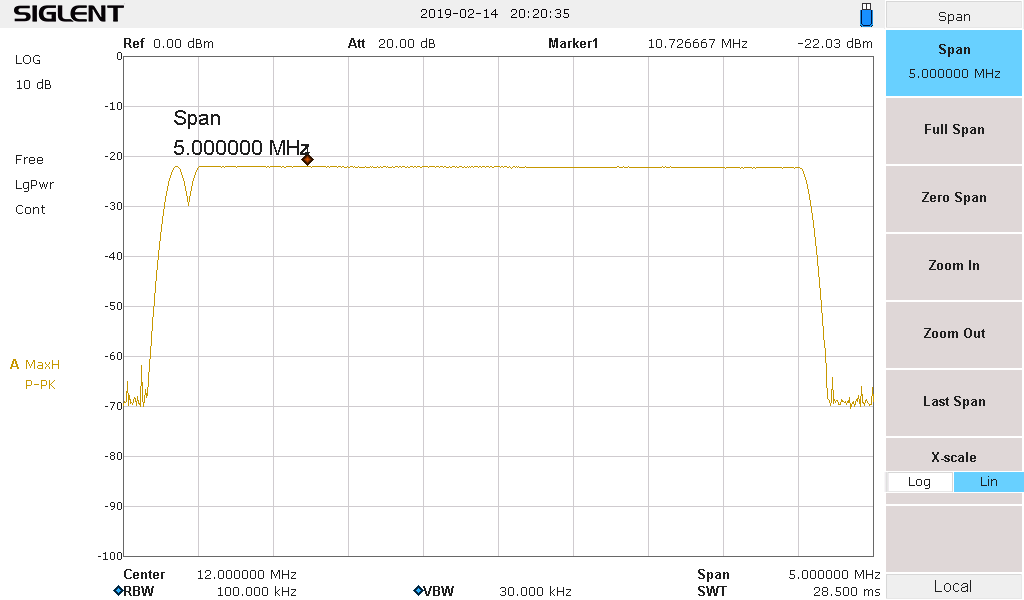Click the RBW 100.000 kHz value

click(256, 592)
